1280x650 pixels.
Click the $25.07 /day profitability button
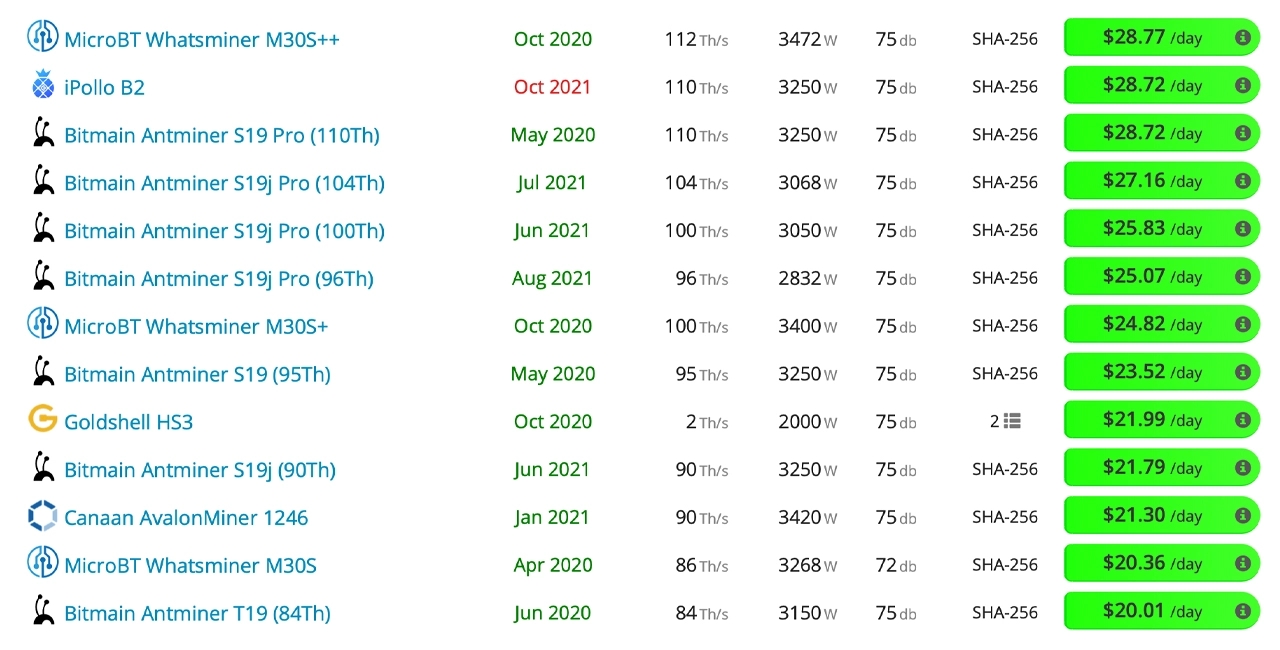(x=1162, y=276)
